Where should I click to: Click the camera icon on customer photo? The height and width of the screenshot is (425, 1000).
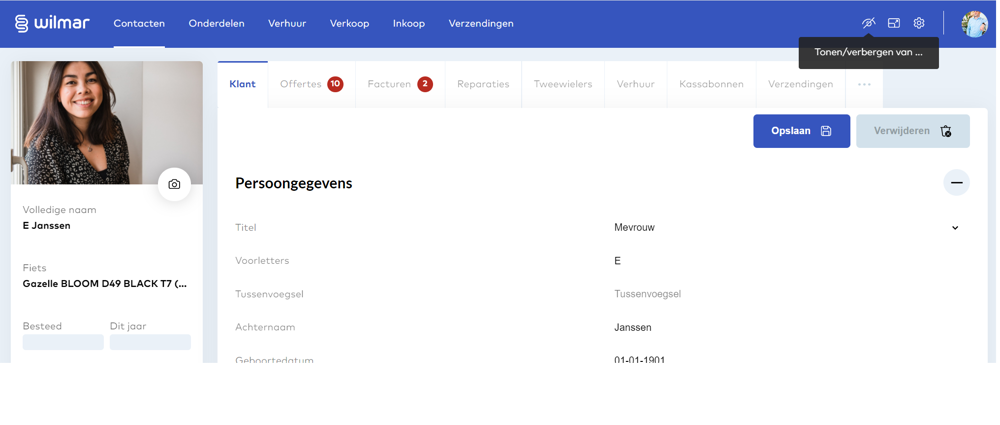click(174, 184)
